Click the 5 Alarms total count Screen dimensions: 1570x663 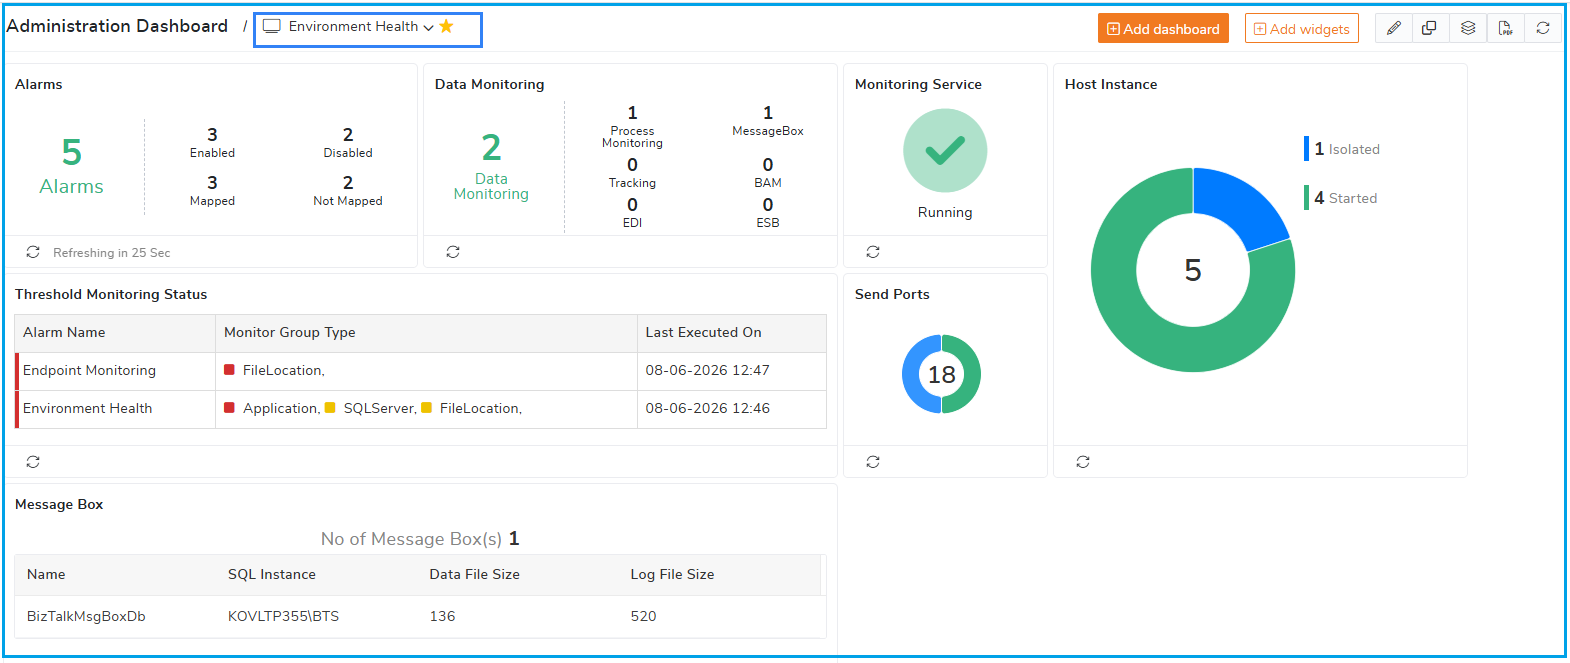(71, 153)
